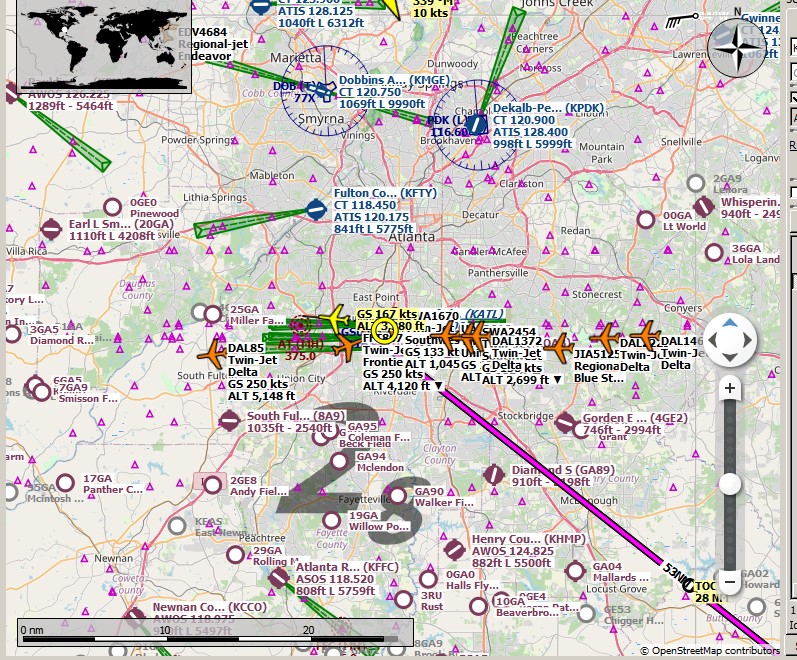797x660 pixels.
Task: Click the map distance scale bar
Action: (x=216, y=633)
